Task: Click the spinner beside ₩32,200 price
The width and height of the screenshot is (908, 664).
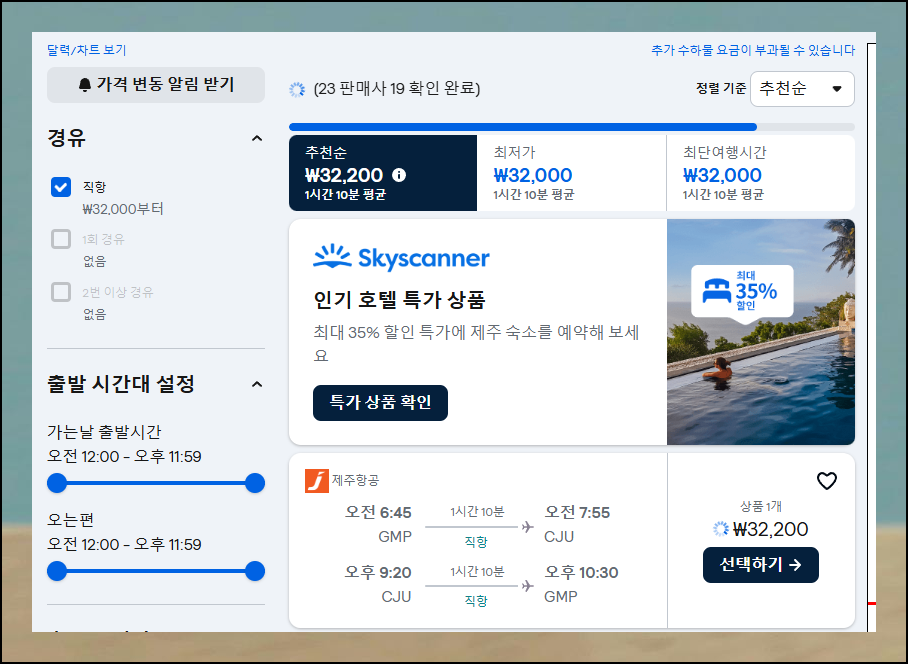Action: point(720,529)
